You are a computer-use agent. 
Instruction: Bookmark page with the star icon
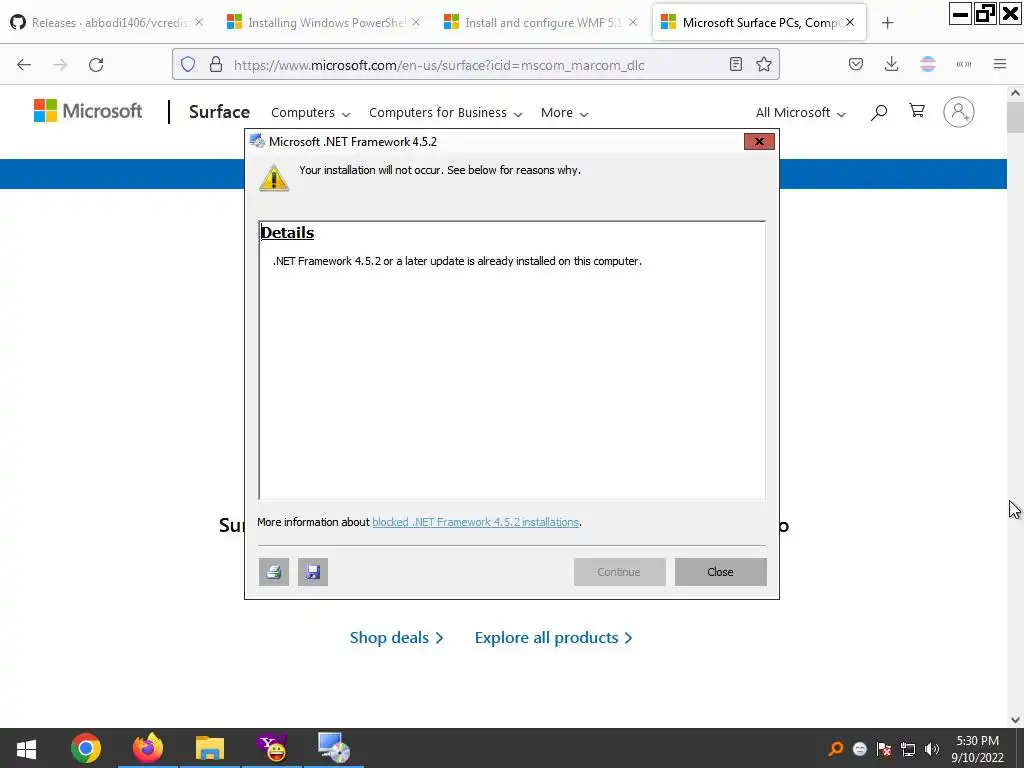click(x=763, y=64)
